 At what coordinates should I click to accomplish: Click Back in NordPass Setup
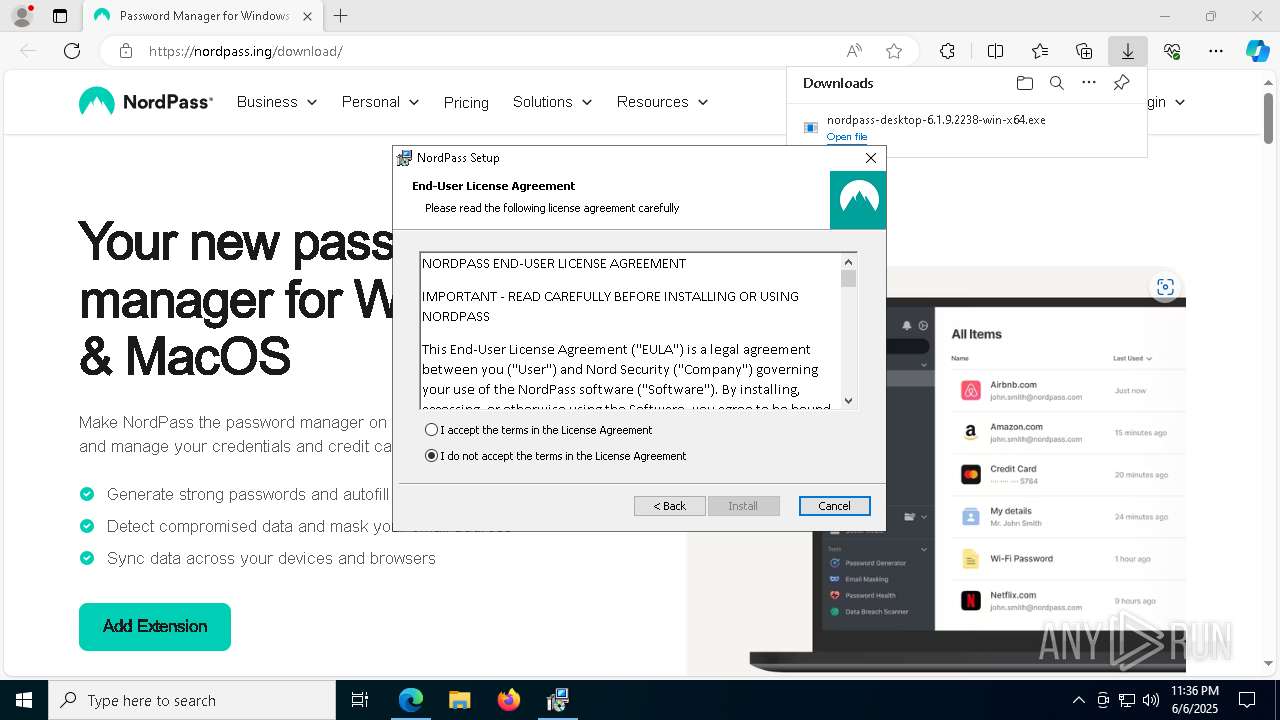tap(670, 506)
